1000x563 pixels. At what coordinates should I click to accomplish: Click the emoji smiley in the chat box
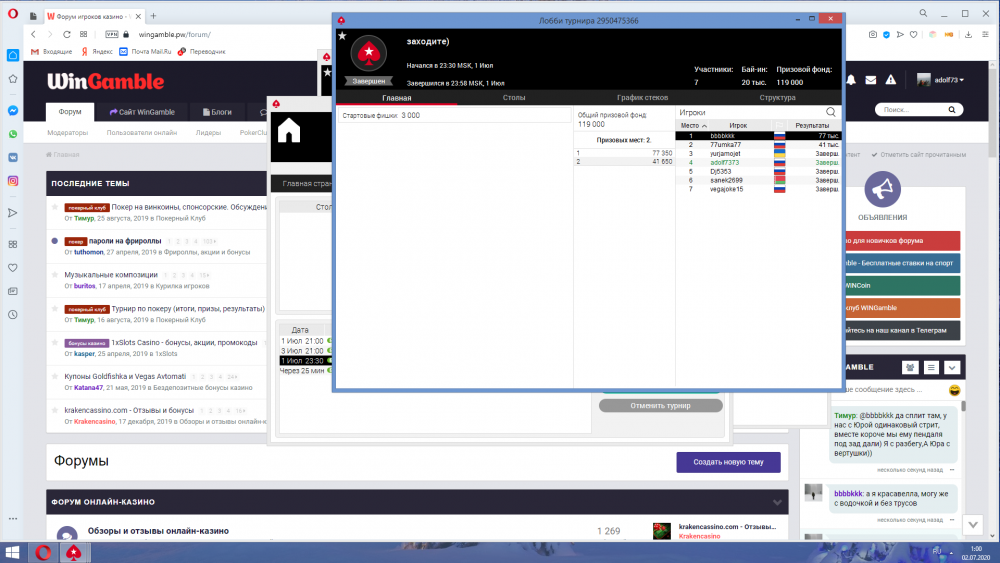[x=955, y=388]
